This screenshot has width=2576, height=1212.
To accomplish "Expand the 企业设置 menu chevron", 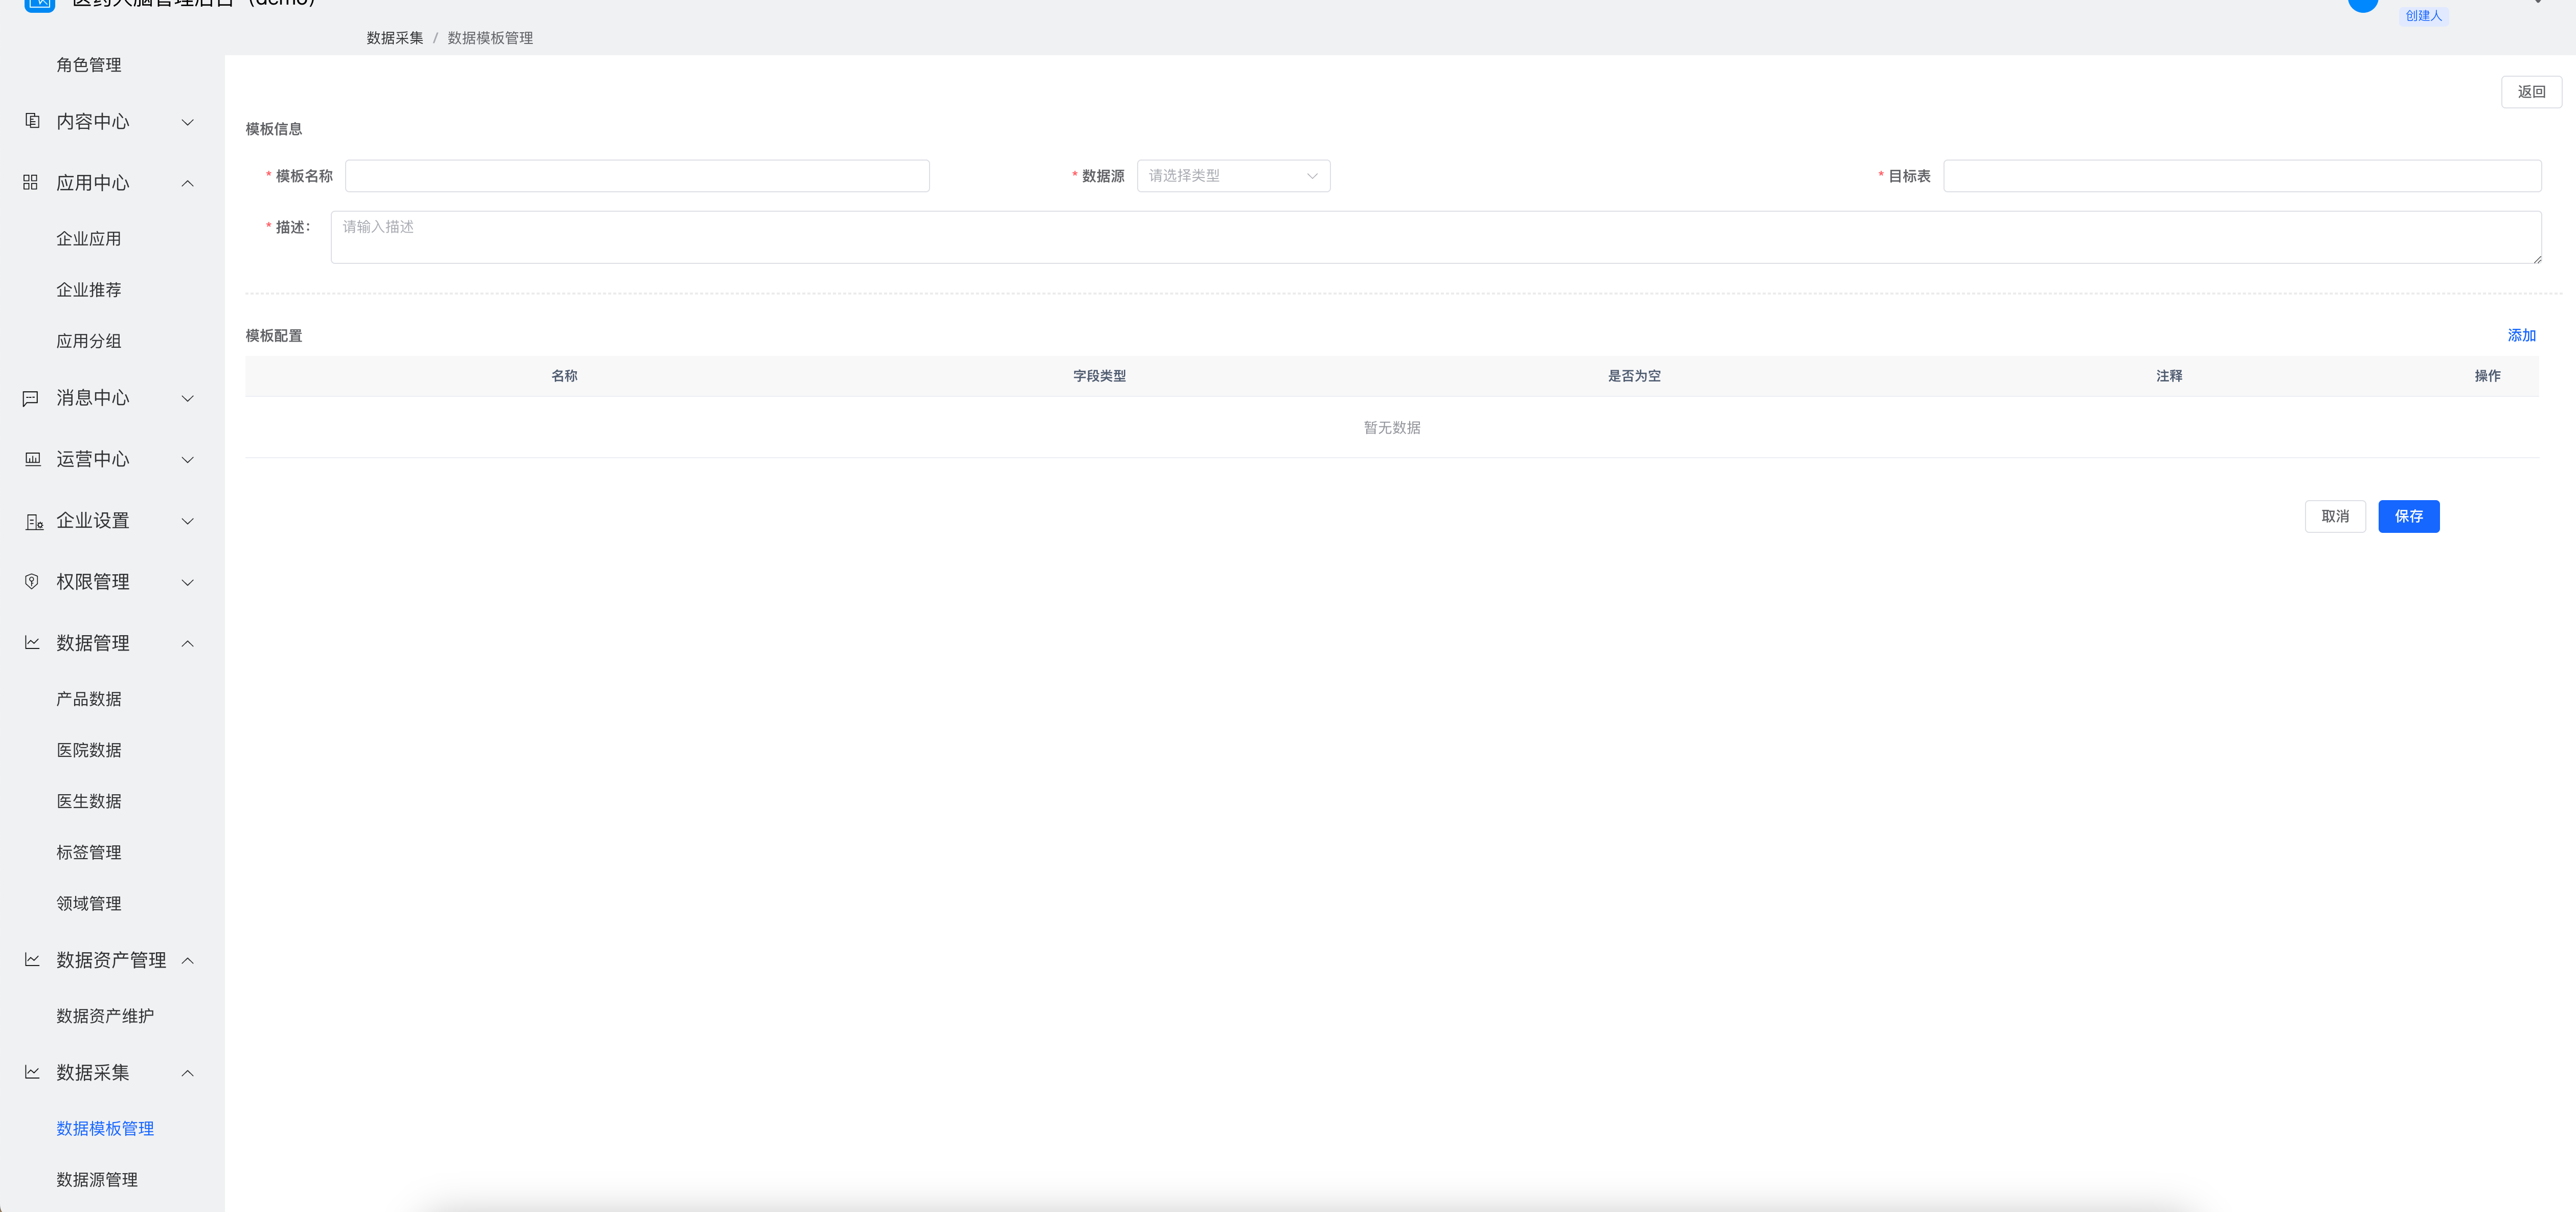I will pos(187,521).
